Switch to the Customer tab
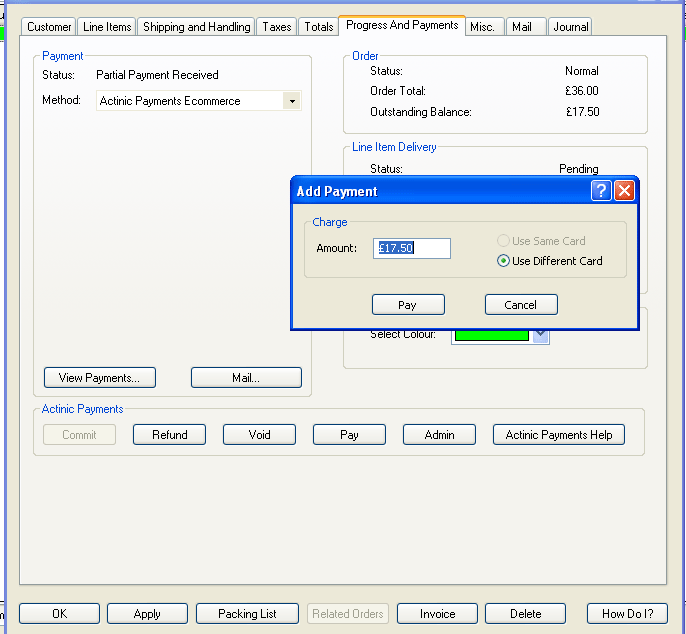 point(49,27)
